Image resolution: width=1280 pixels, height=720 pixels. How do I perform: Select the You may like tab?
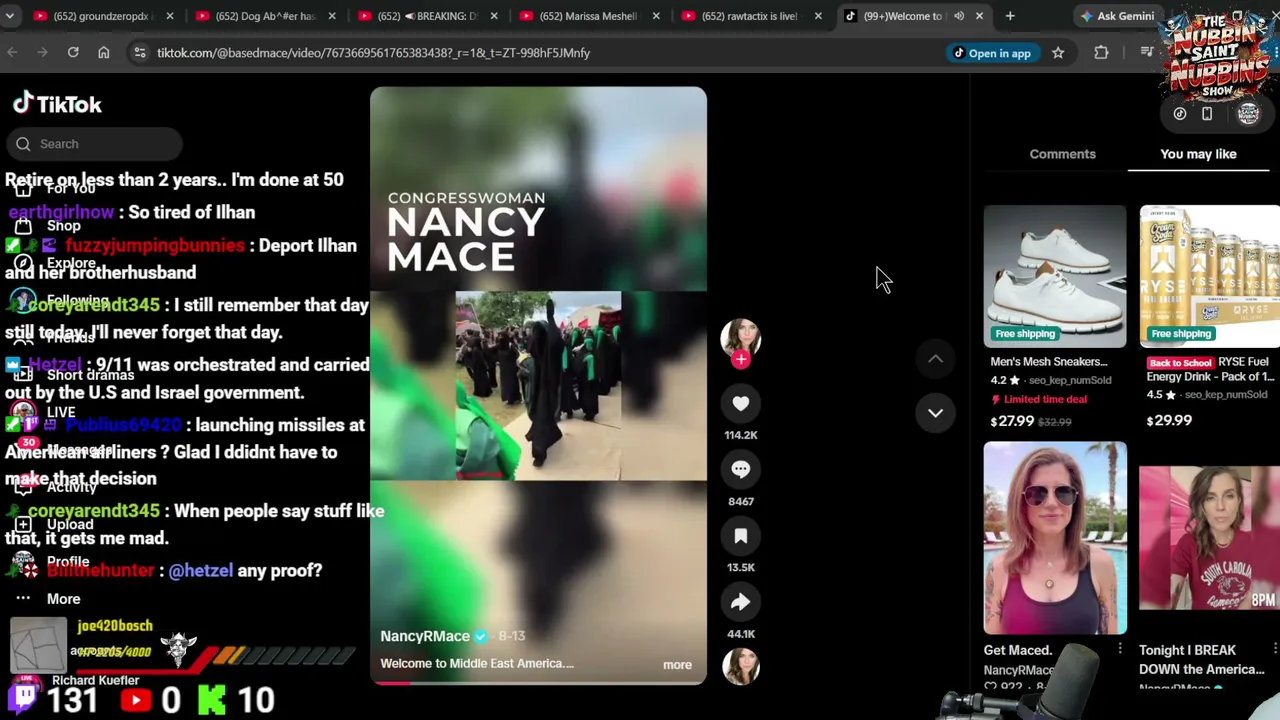[x=1198, y=154]
